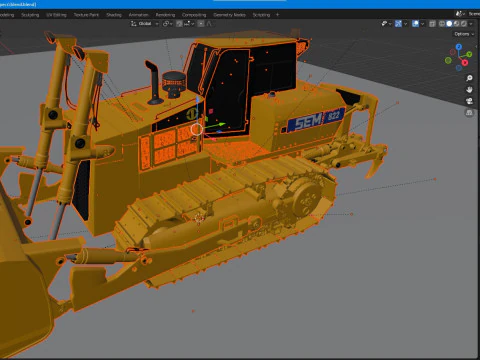Open the Scripting workspace tab

click(x=261, y=15)
